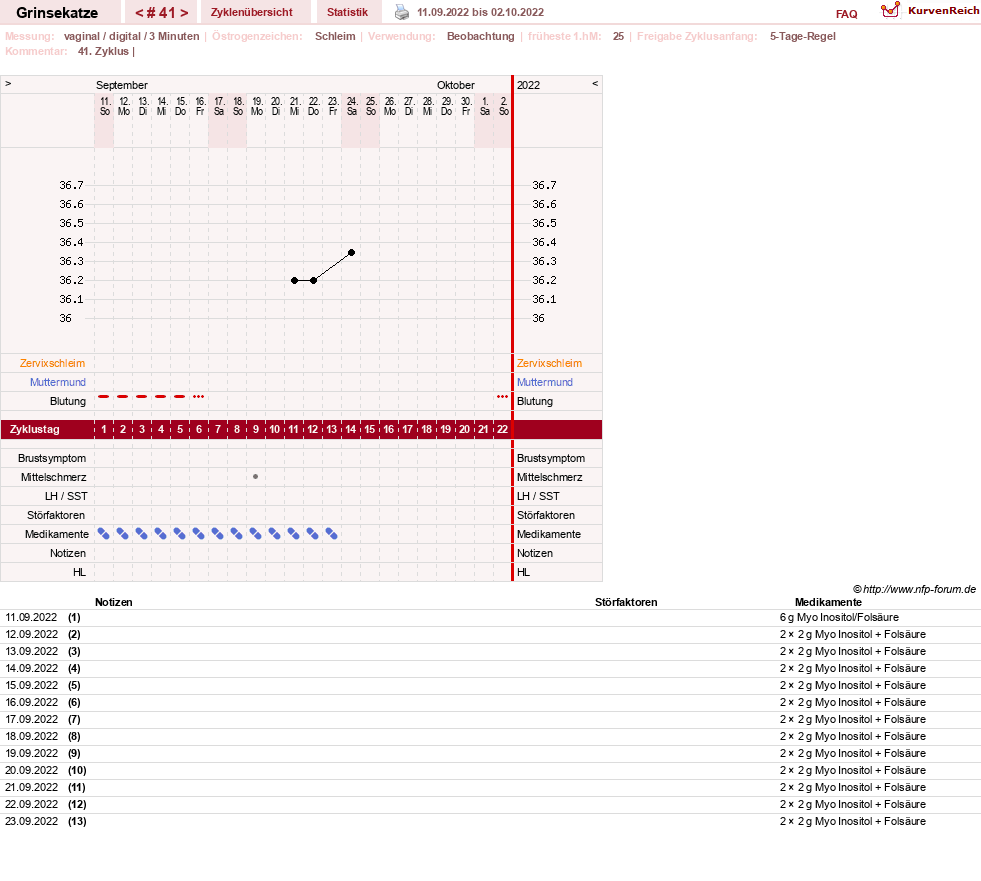981x881 pixels.
Task: Click the left Brustsymptom row label
Action: click(x=52, y=458)
